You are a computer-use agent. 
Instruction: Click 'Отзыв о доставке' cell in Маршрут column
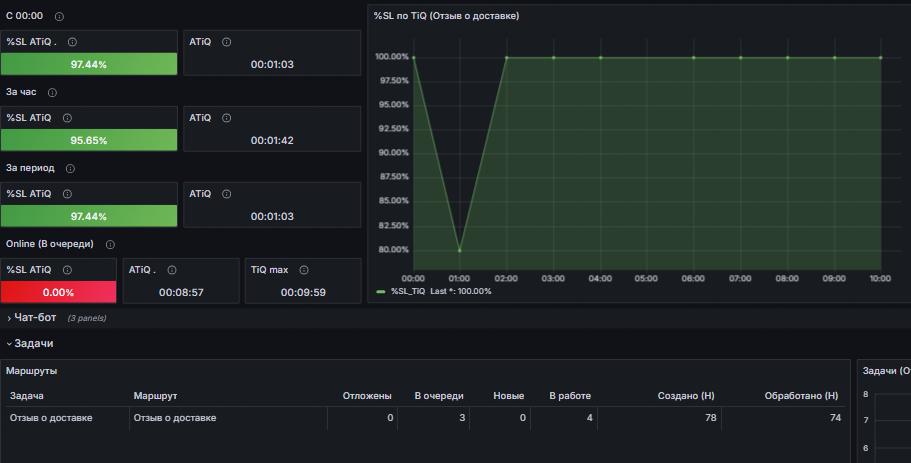[x=175, y=418]
